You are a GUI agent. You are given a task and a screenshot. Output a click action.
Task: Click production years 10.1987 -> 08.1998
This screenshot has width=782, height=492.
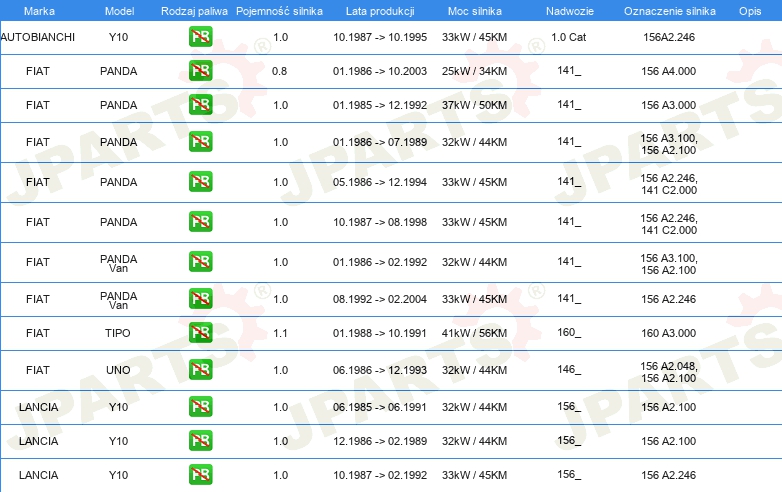(380, 222)
